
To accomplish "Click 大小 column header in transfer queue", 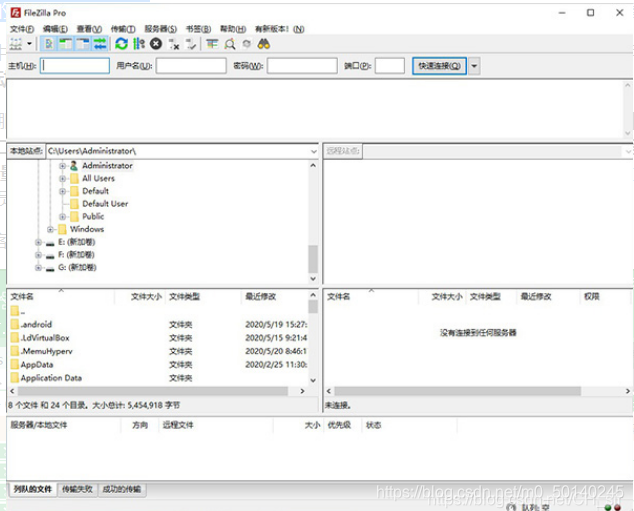I will 298,425.
